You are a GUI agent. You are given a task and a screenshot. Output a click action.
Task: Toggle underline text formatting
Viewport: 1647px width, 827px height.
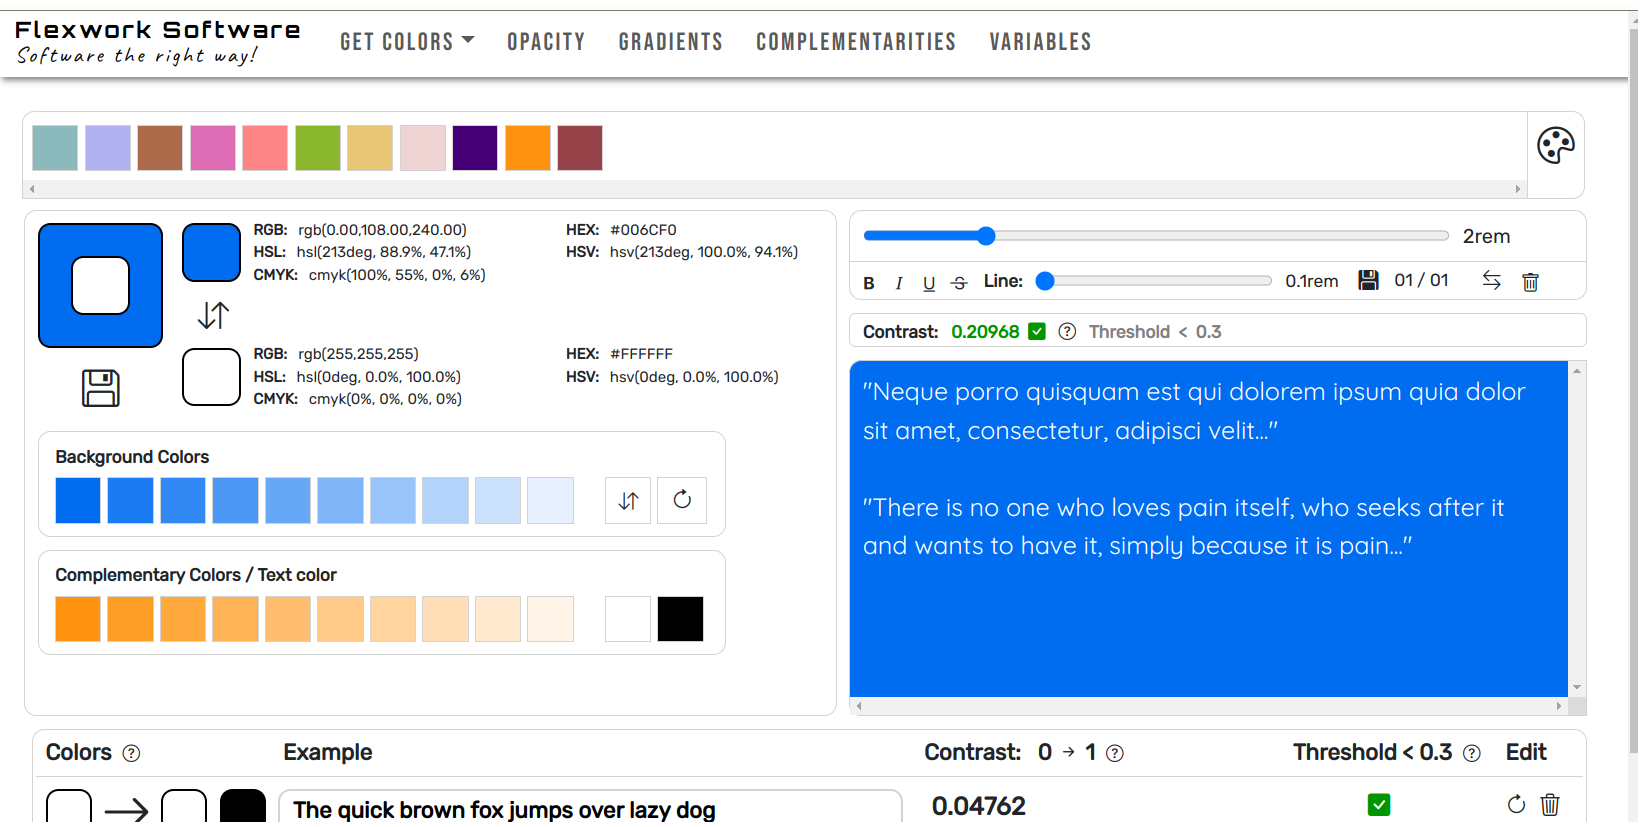[929, 283]
